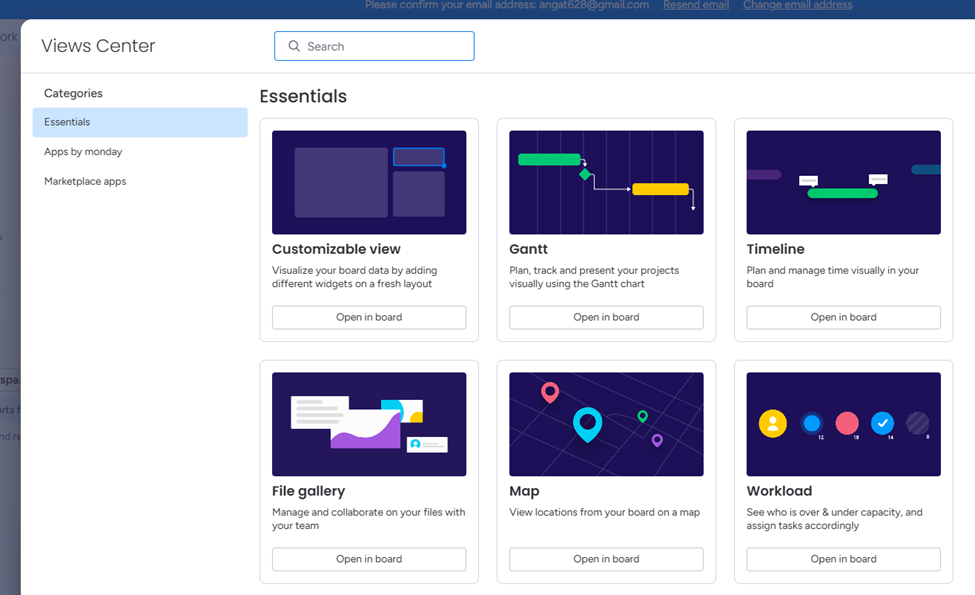Click the Views Center heading
975x595 pixels.
98,45
